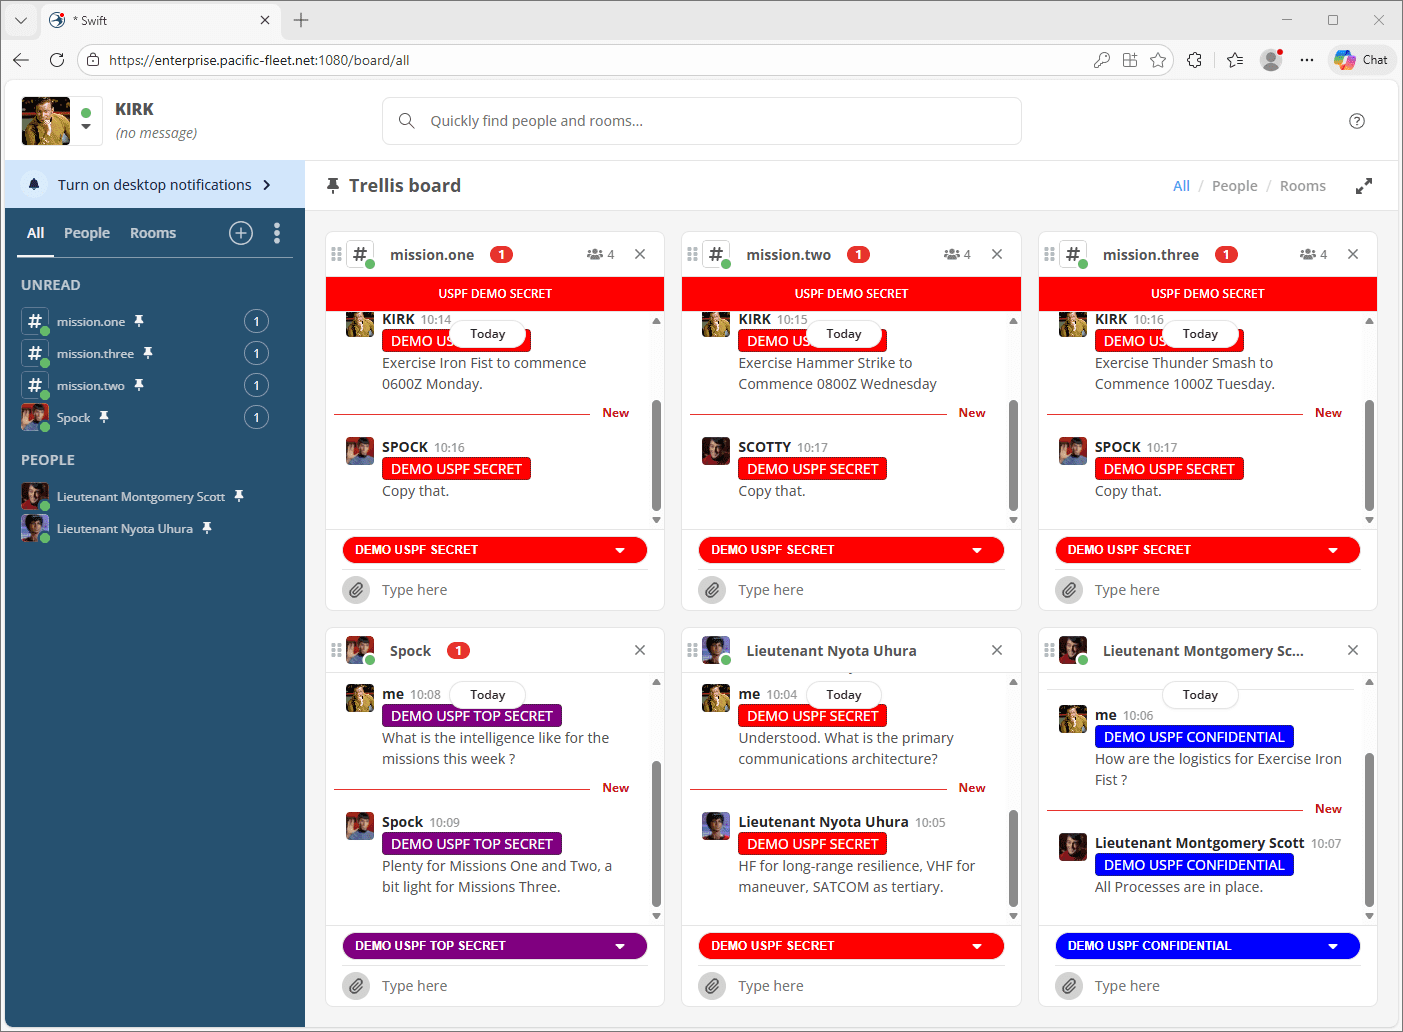This screenshot has width=1403, height=1032.
Task: Click the attachment paperclip in Uhura chat
Action: pos(712,986)
